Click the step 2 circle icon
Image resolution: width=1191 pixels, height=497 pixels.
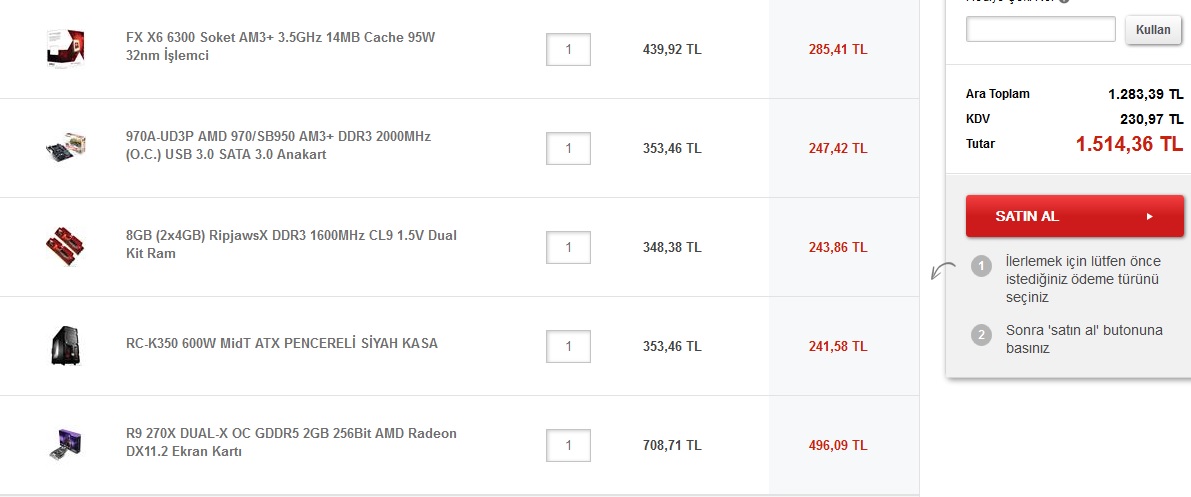tap(981, 335)
